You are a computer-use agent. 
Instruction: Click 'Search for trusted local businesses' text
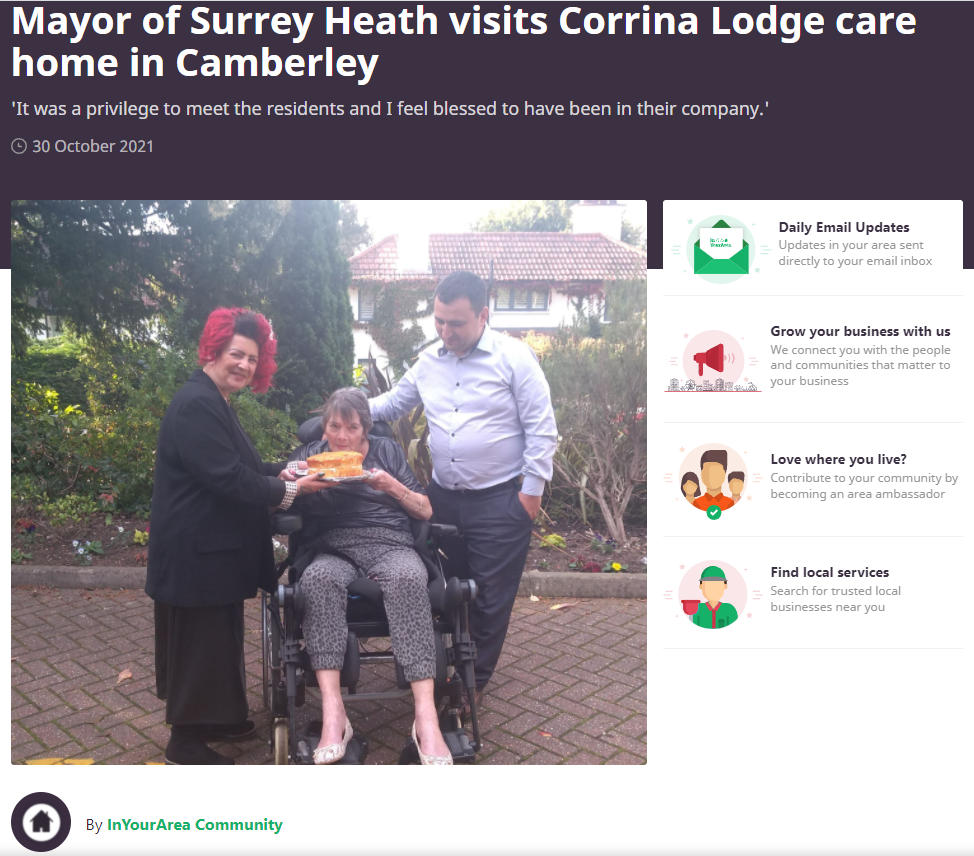tap(835, 599)
